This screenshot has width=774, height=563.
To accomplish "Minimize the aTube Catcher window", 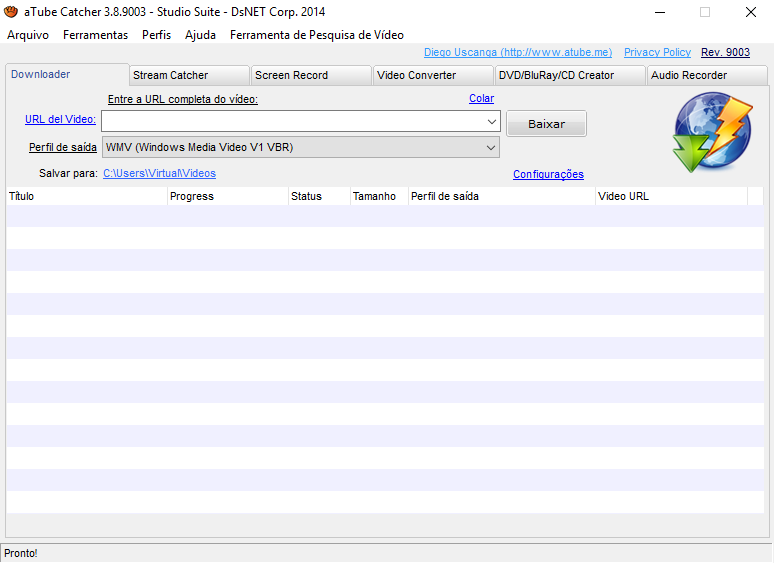I will point(660,12).
